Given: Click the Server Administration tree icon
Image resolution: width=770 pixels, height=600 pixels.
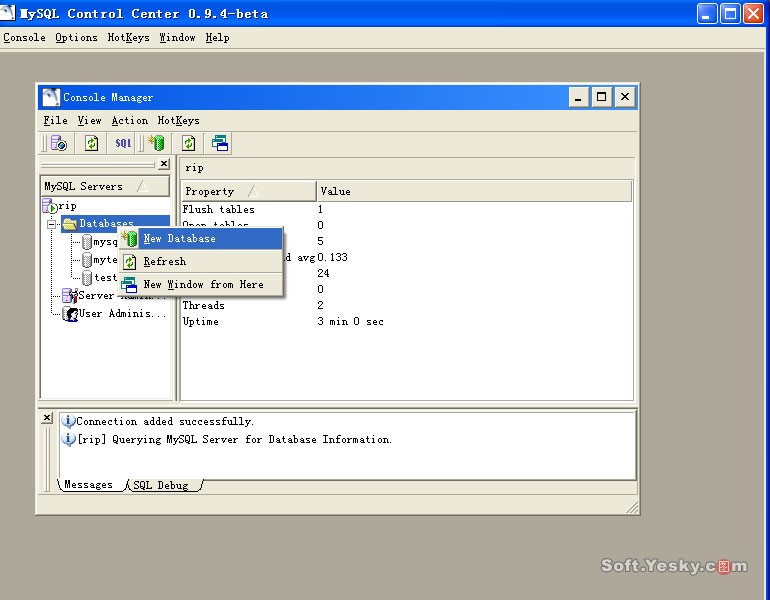Looking at the screenshot, I should [70, 296].
